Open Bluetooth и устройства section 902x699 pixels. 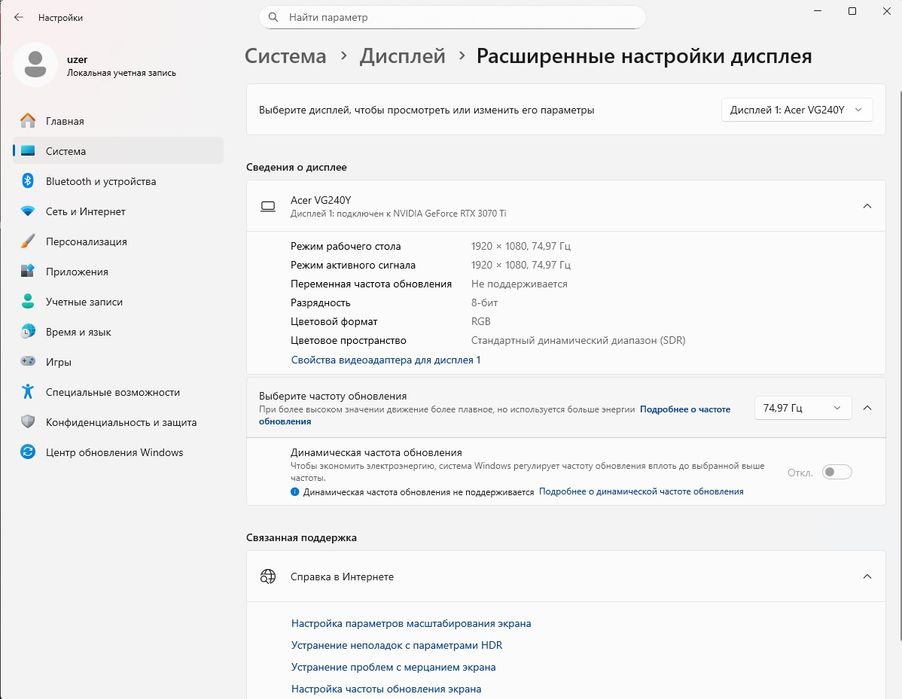point(118,181)
